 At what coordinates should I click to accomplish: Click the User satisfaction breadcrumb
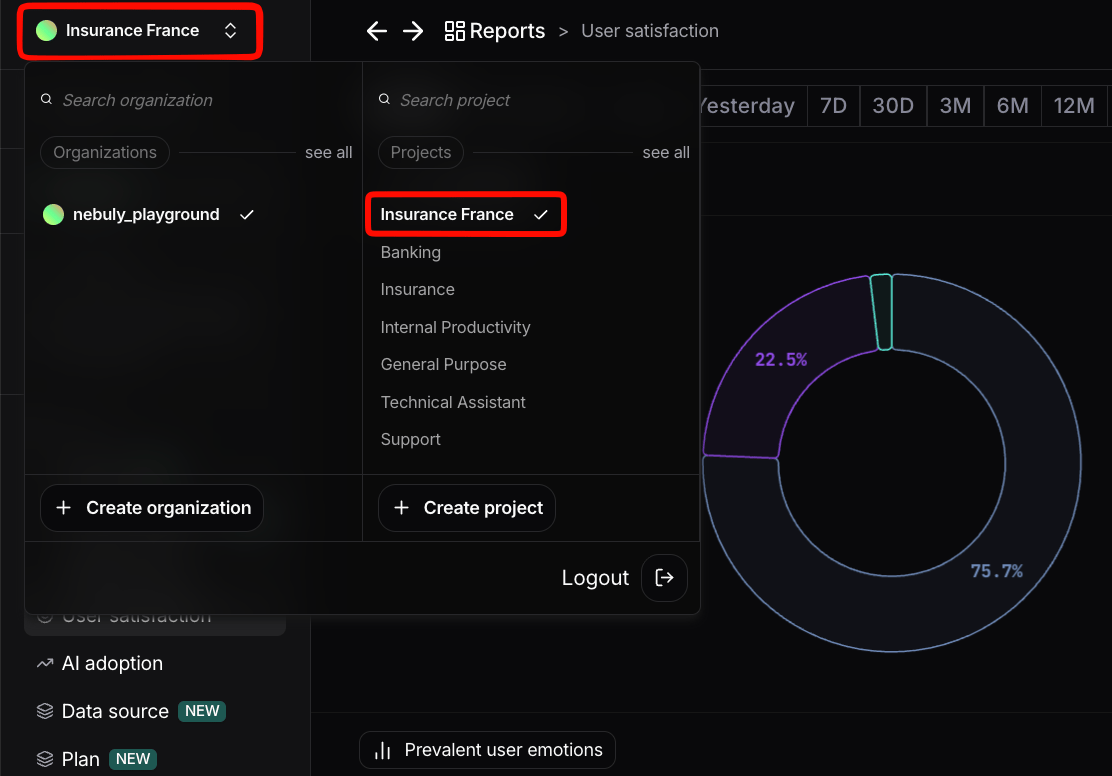point(650,31)
